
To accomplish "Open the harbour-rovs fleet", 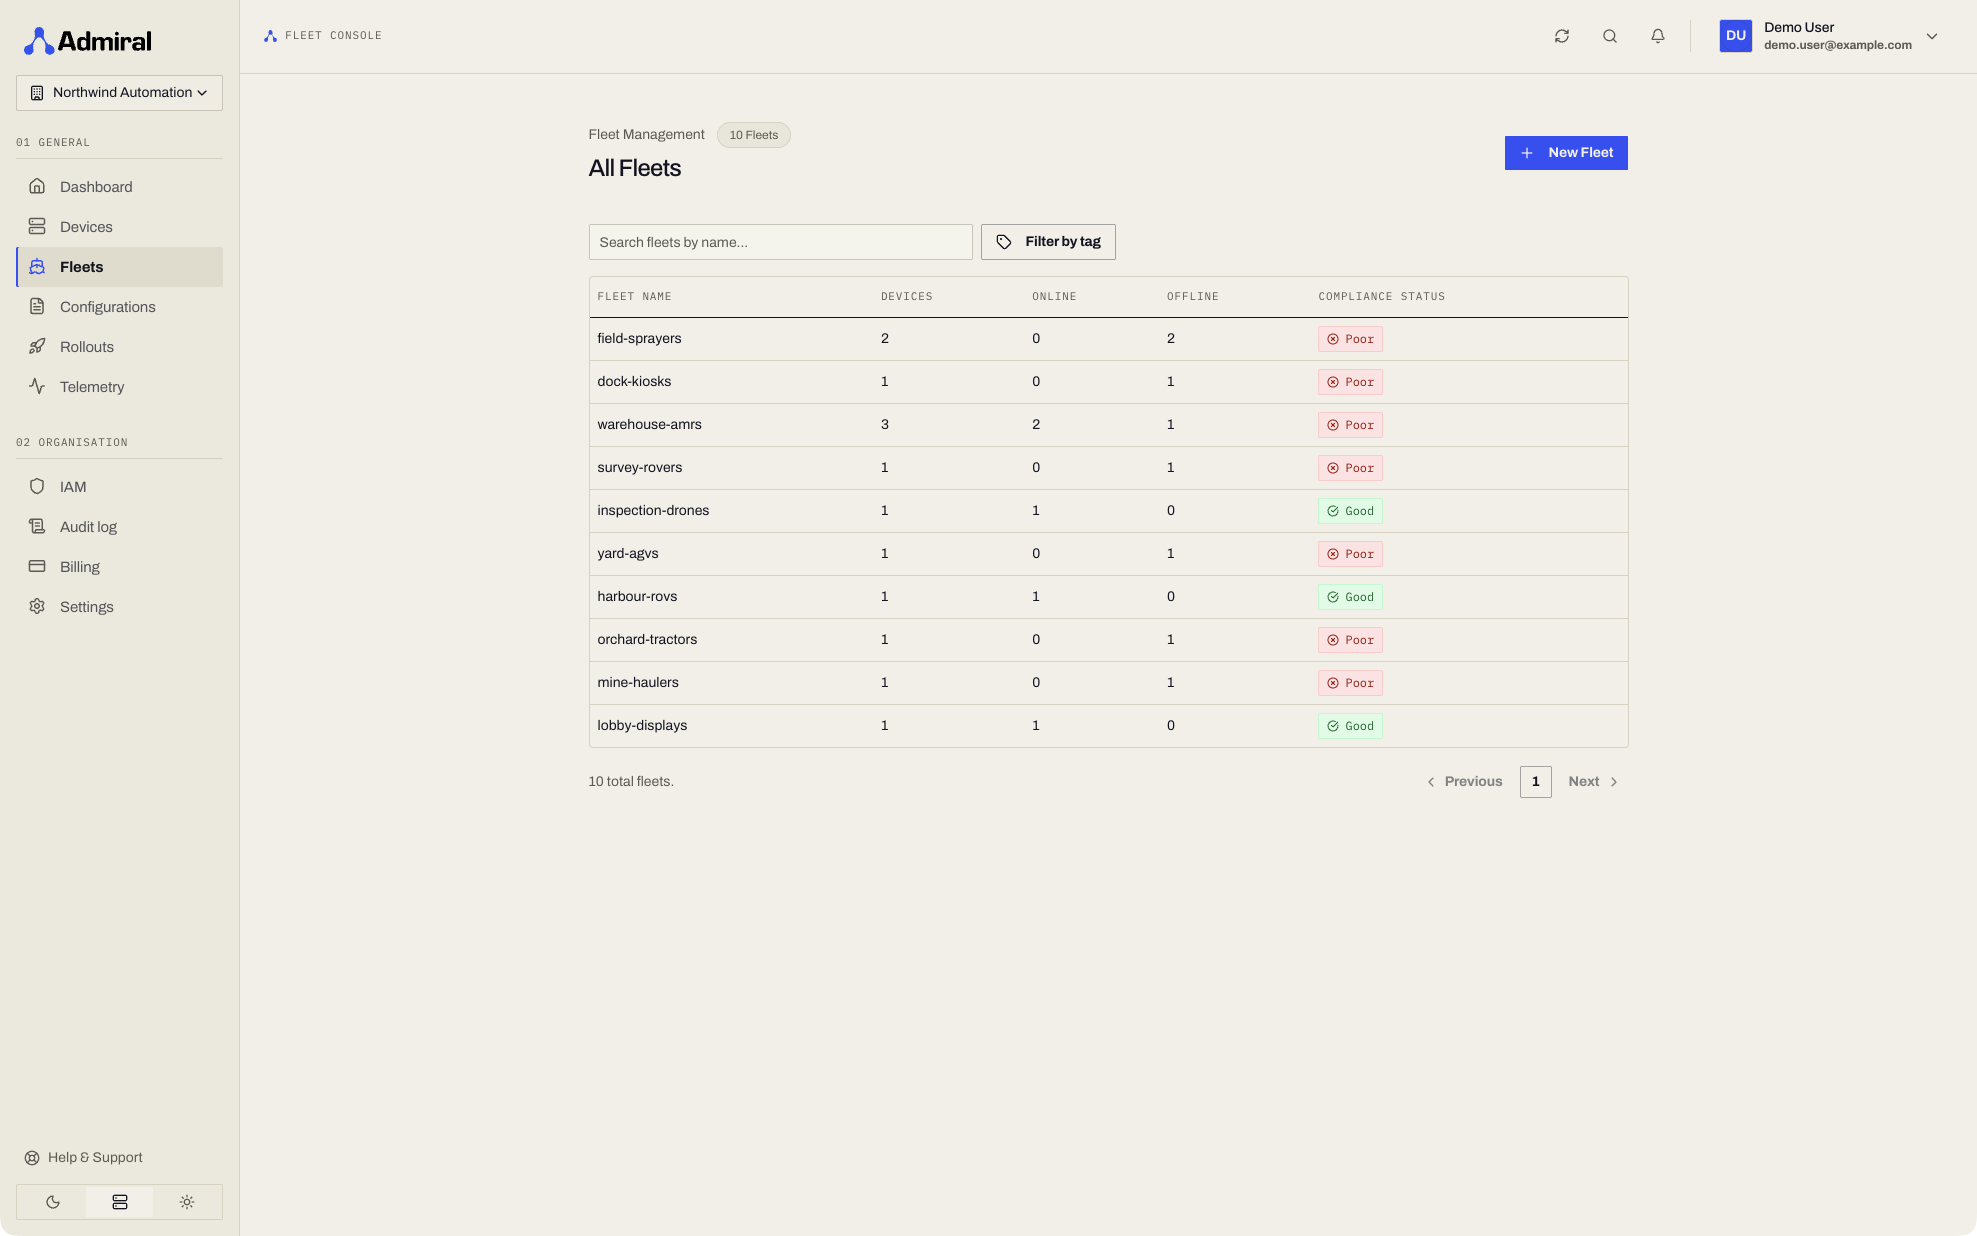I will pyautogui.click(x=1108, y=597).
